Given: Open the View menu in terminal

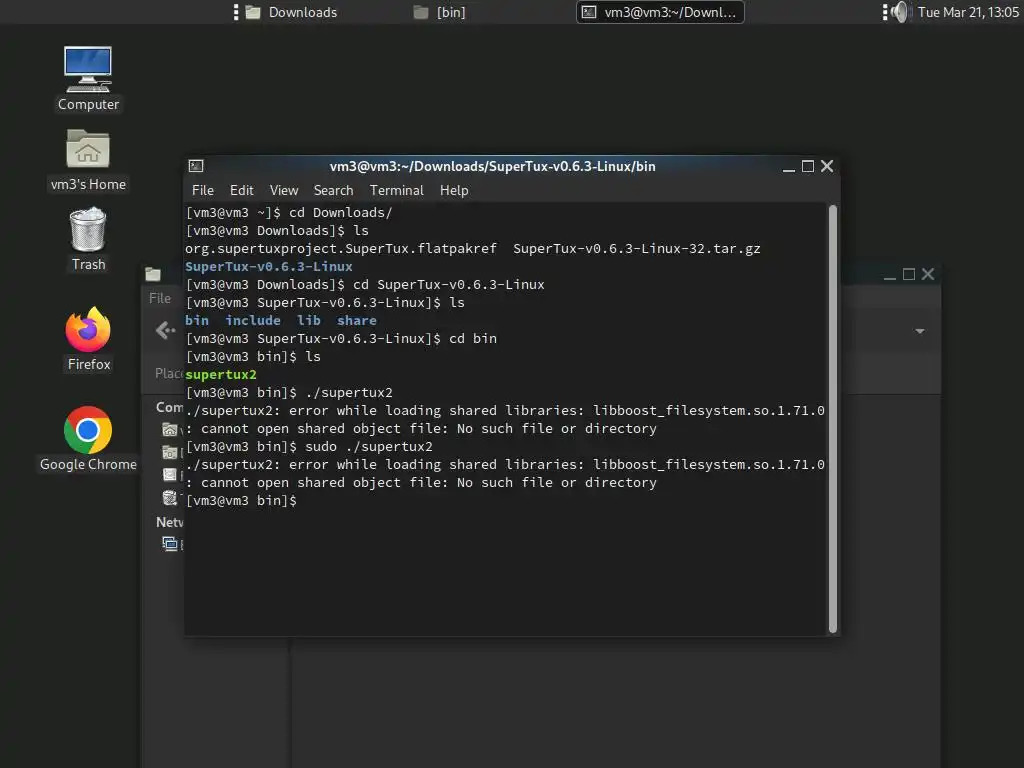Looking at the screenshot, I should click(284, 191).
